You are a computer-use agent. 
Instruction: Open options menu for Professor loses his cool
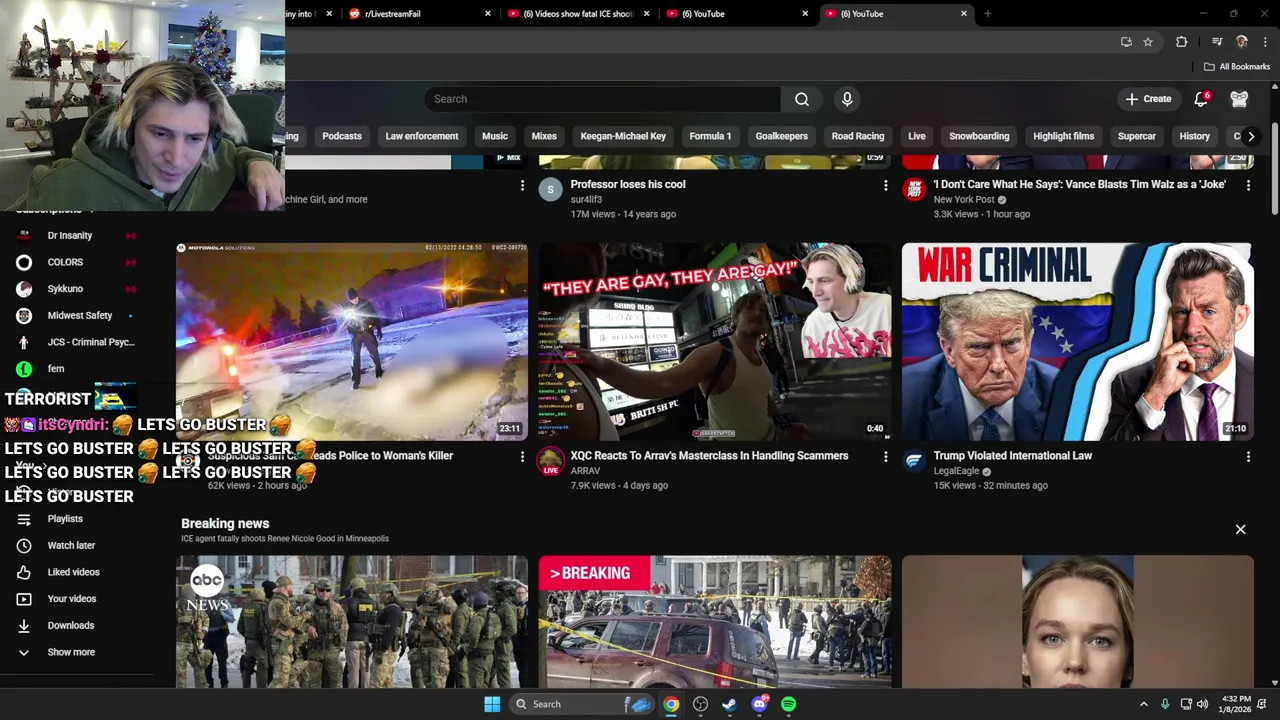coord(885,186)
